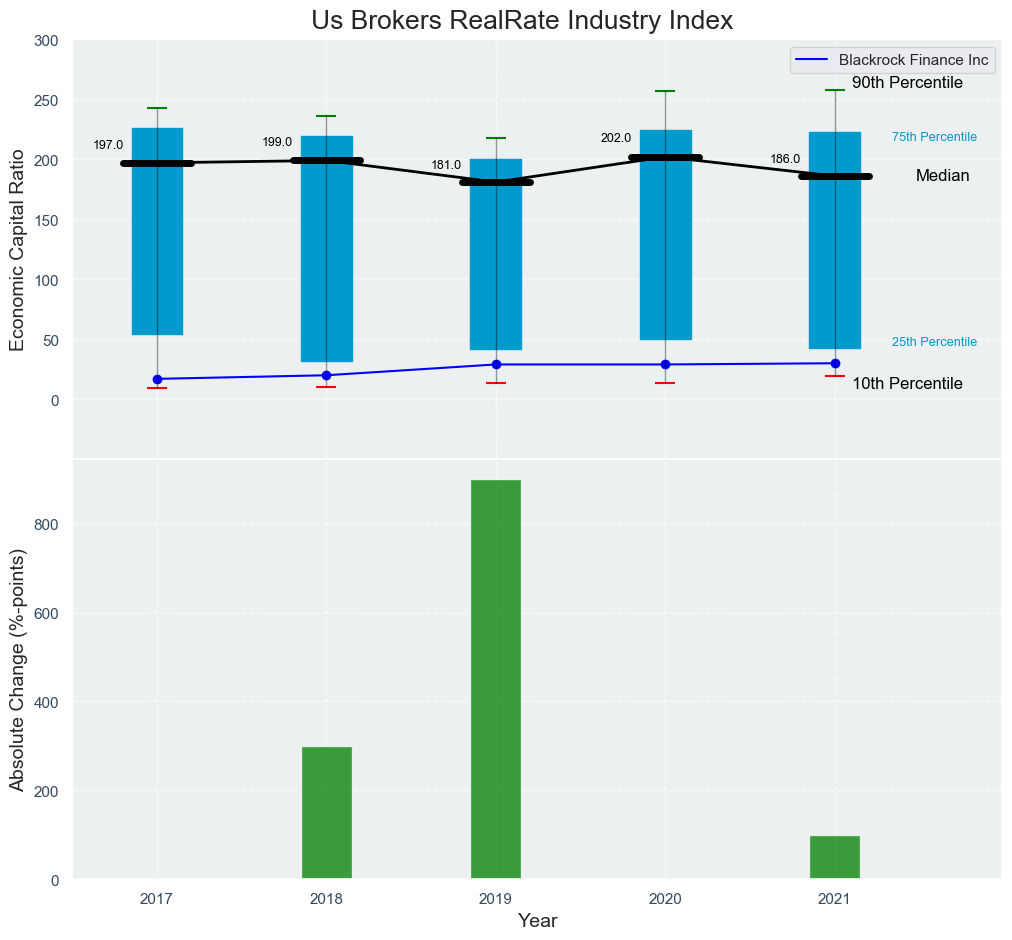Click the 2021 Blackrock blue data point
Viewport: 1012px width, 940px height.
(835, 363)
